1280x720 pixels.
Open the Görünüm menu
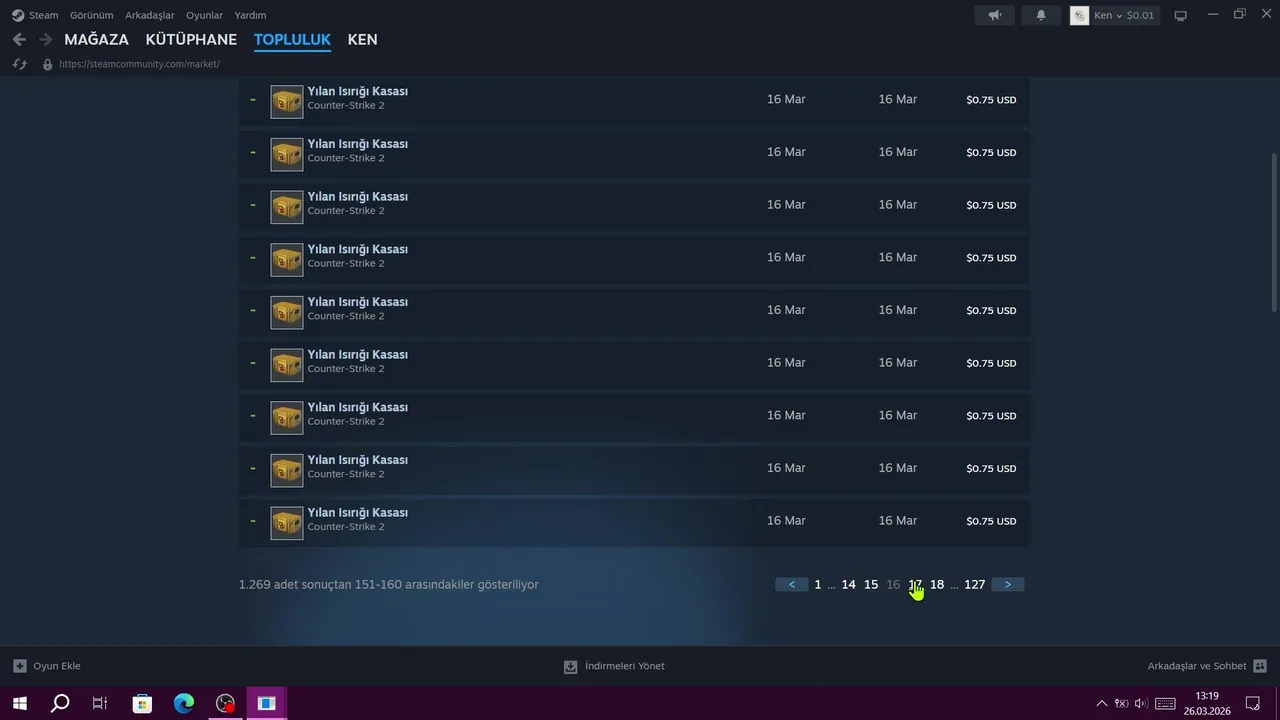tap(92, 15)
